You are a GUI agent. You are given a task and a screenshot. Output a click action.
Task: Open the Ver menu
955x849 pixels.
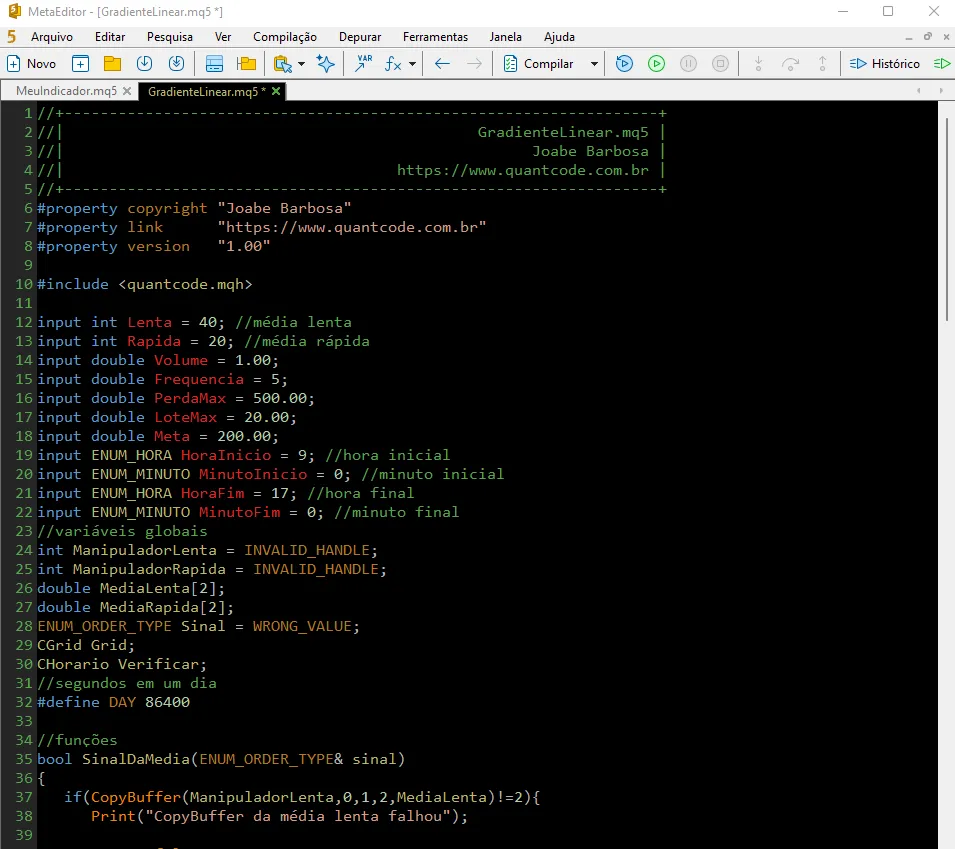(223, 37)
